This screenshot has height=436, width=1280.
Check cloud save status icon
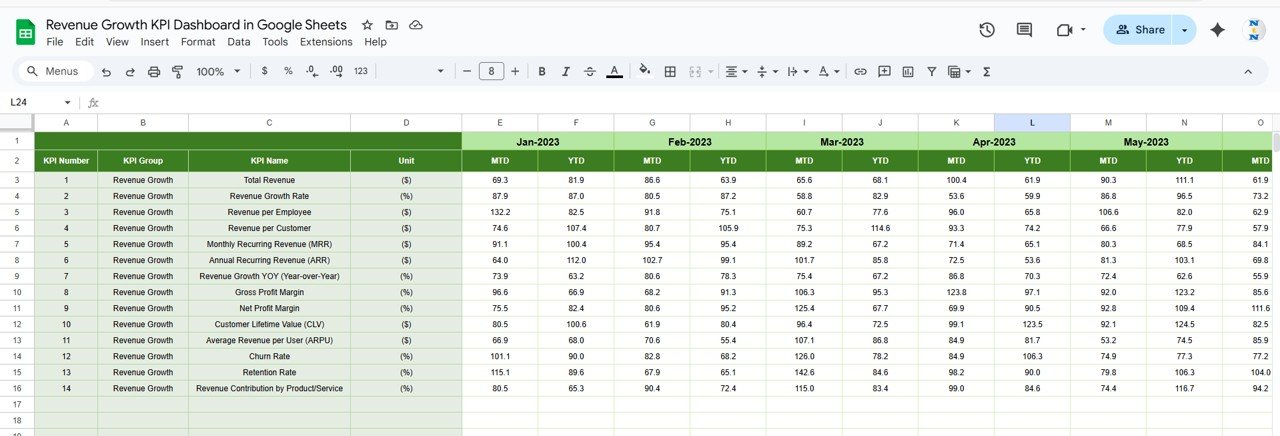click(416, 25)
